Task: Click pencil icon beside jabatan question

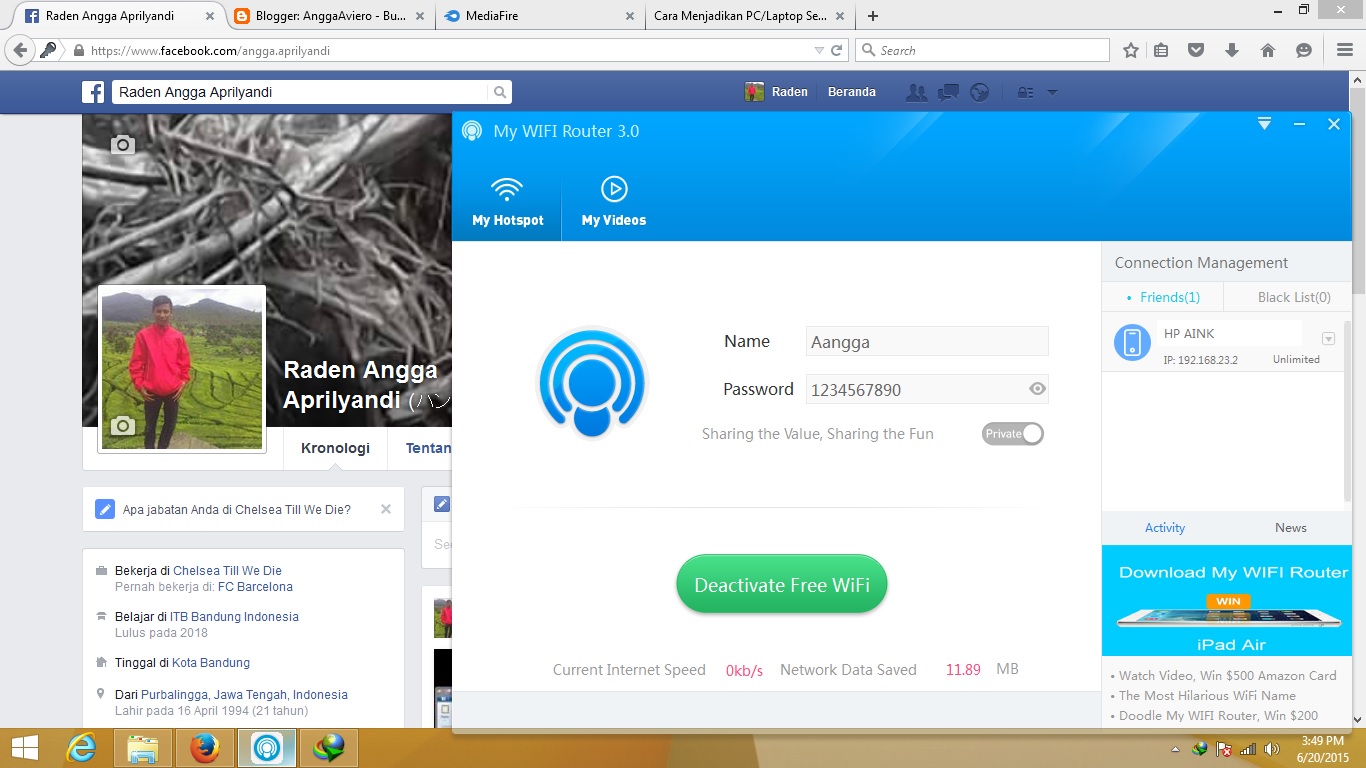Action: click(x=105, y=509)
